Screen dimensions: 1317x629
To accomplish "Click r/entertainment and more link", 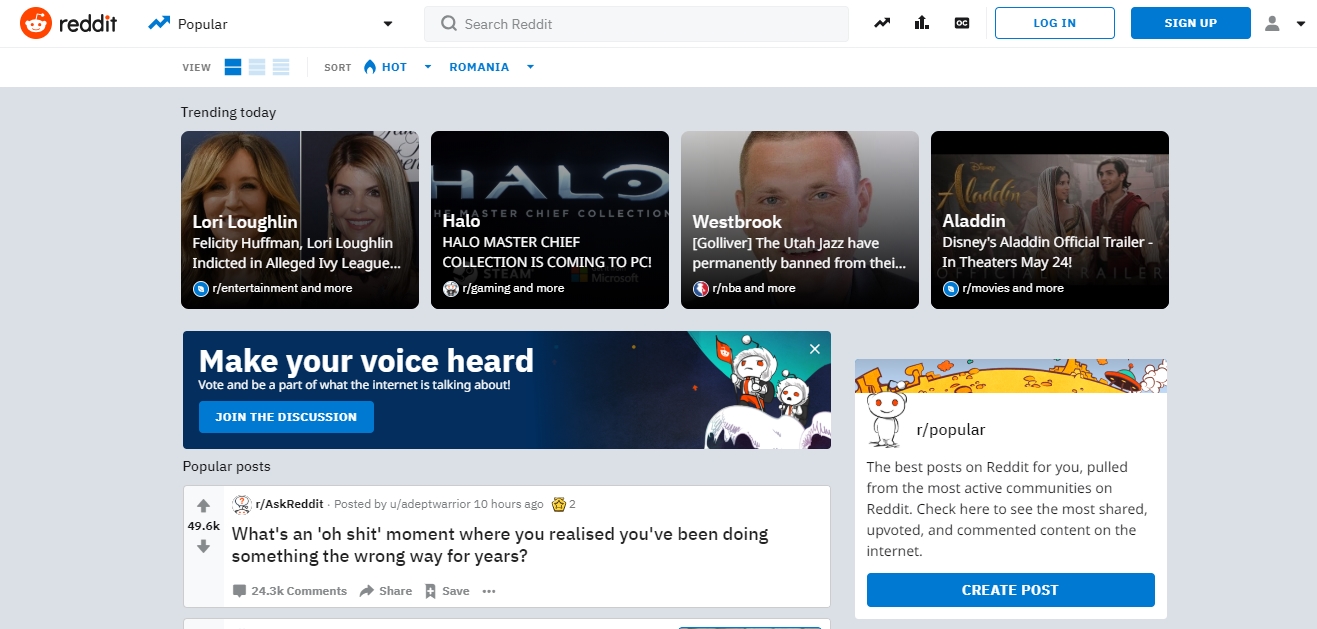I will click(x=283, y=288).
